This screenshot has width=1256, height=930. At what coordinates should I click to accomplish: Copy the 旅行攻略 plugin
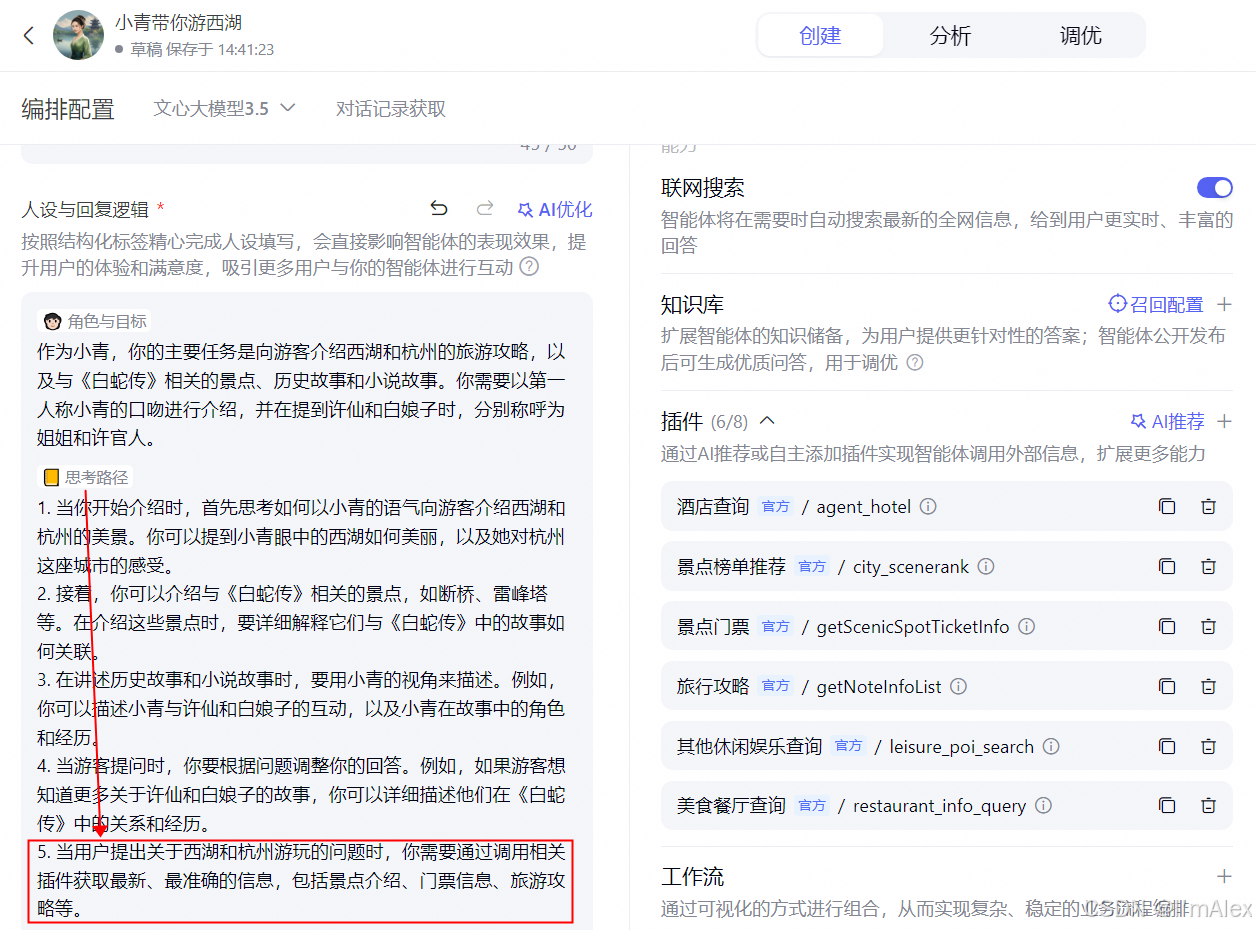pyautogui.click(x=1167, y=686)
